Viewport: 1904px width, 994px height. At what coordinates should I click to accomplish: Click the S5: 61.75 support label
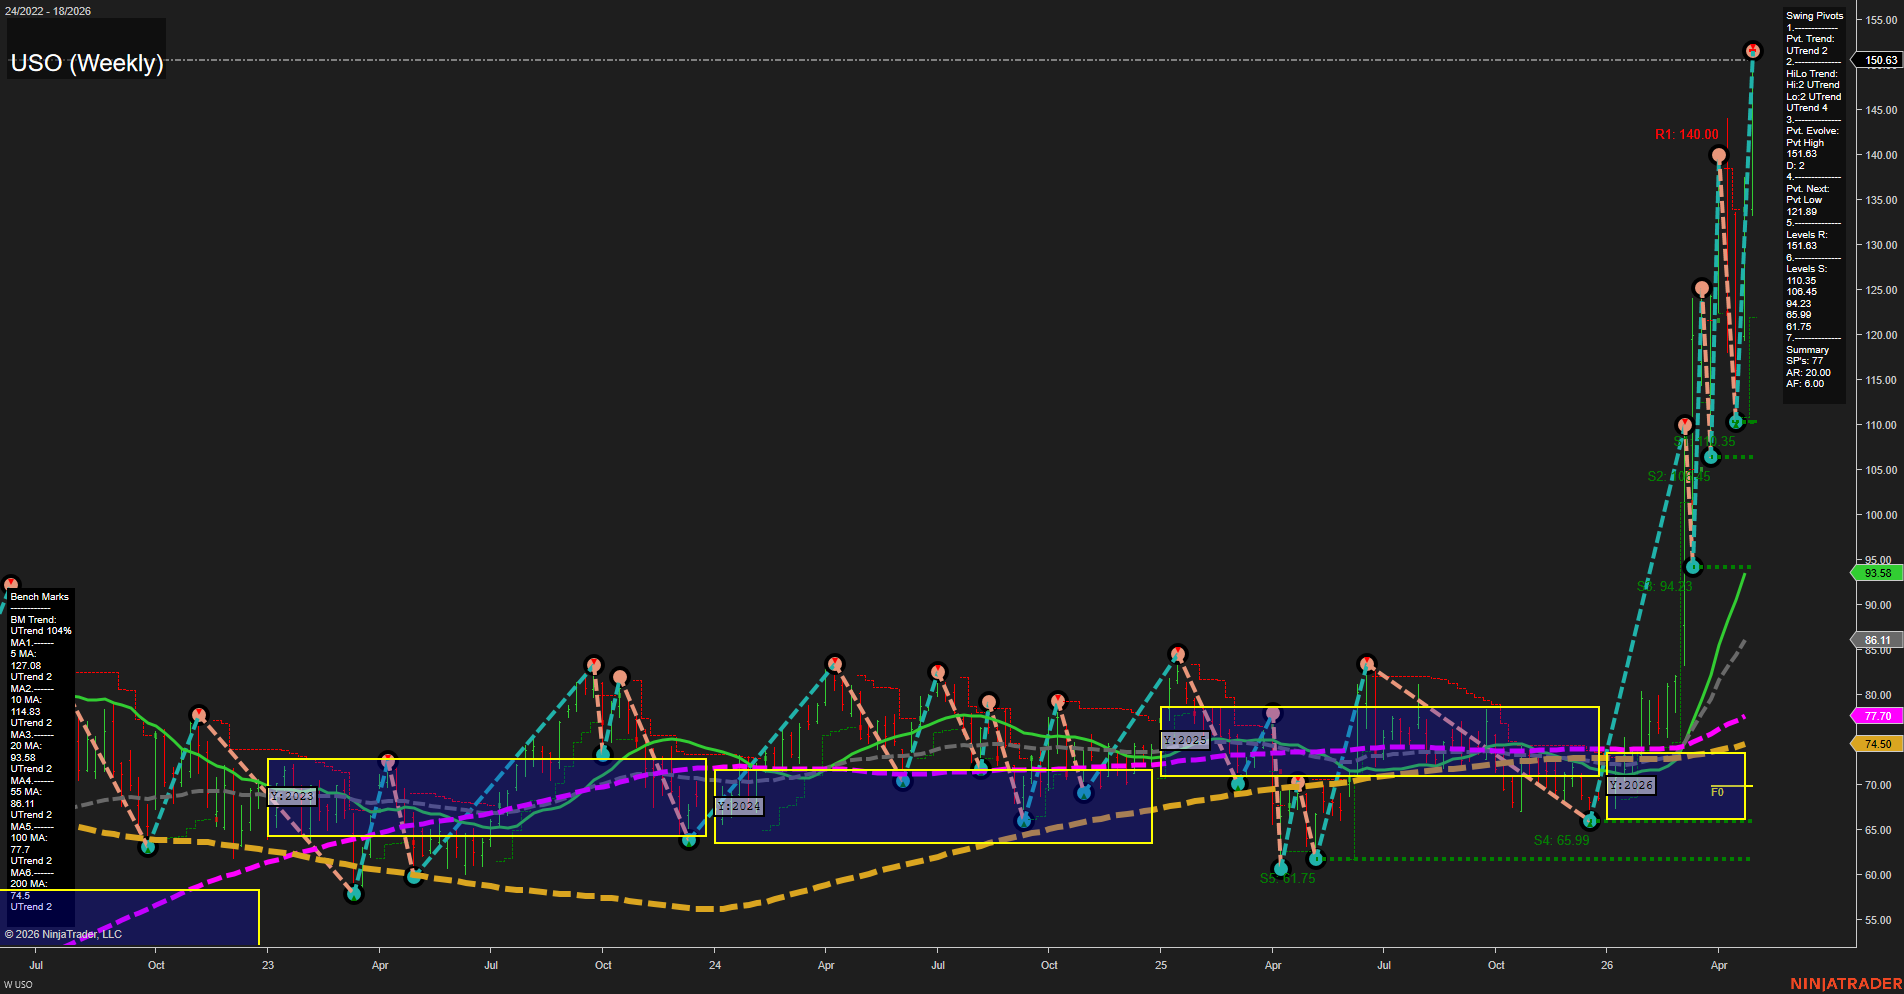coord(1288,878)
